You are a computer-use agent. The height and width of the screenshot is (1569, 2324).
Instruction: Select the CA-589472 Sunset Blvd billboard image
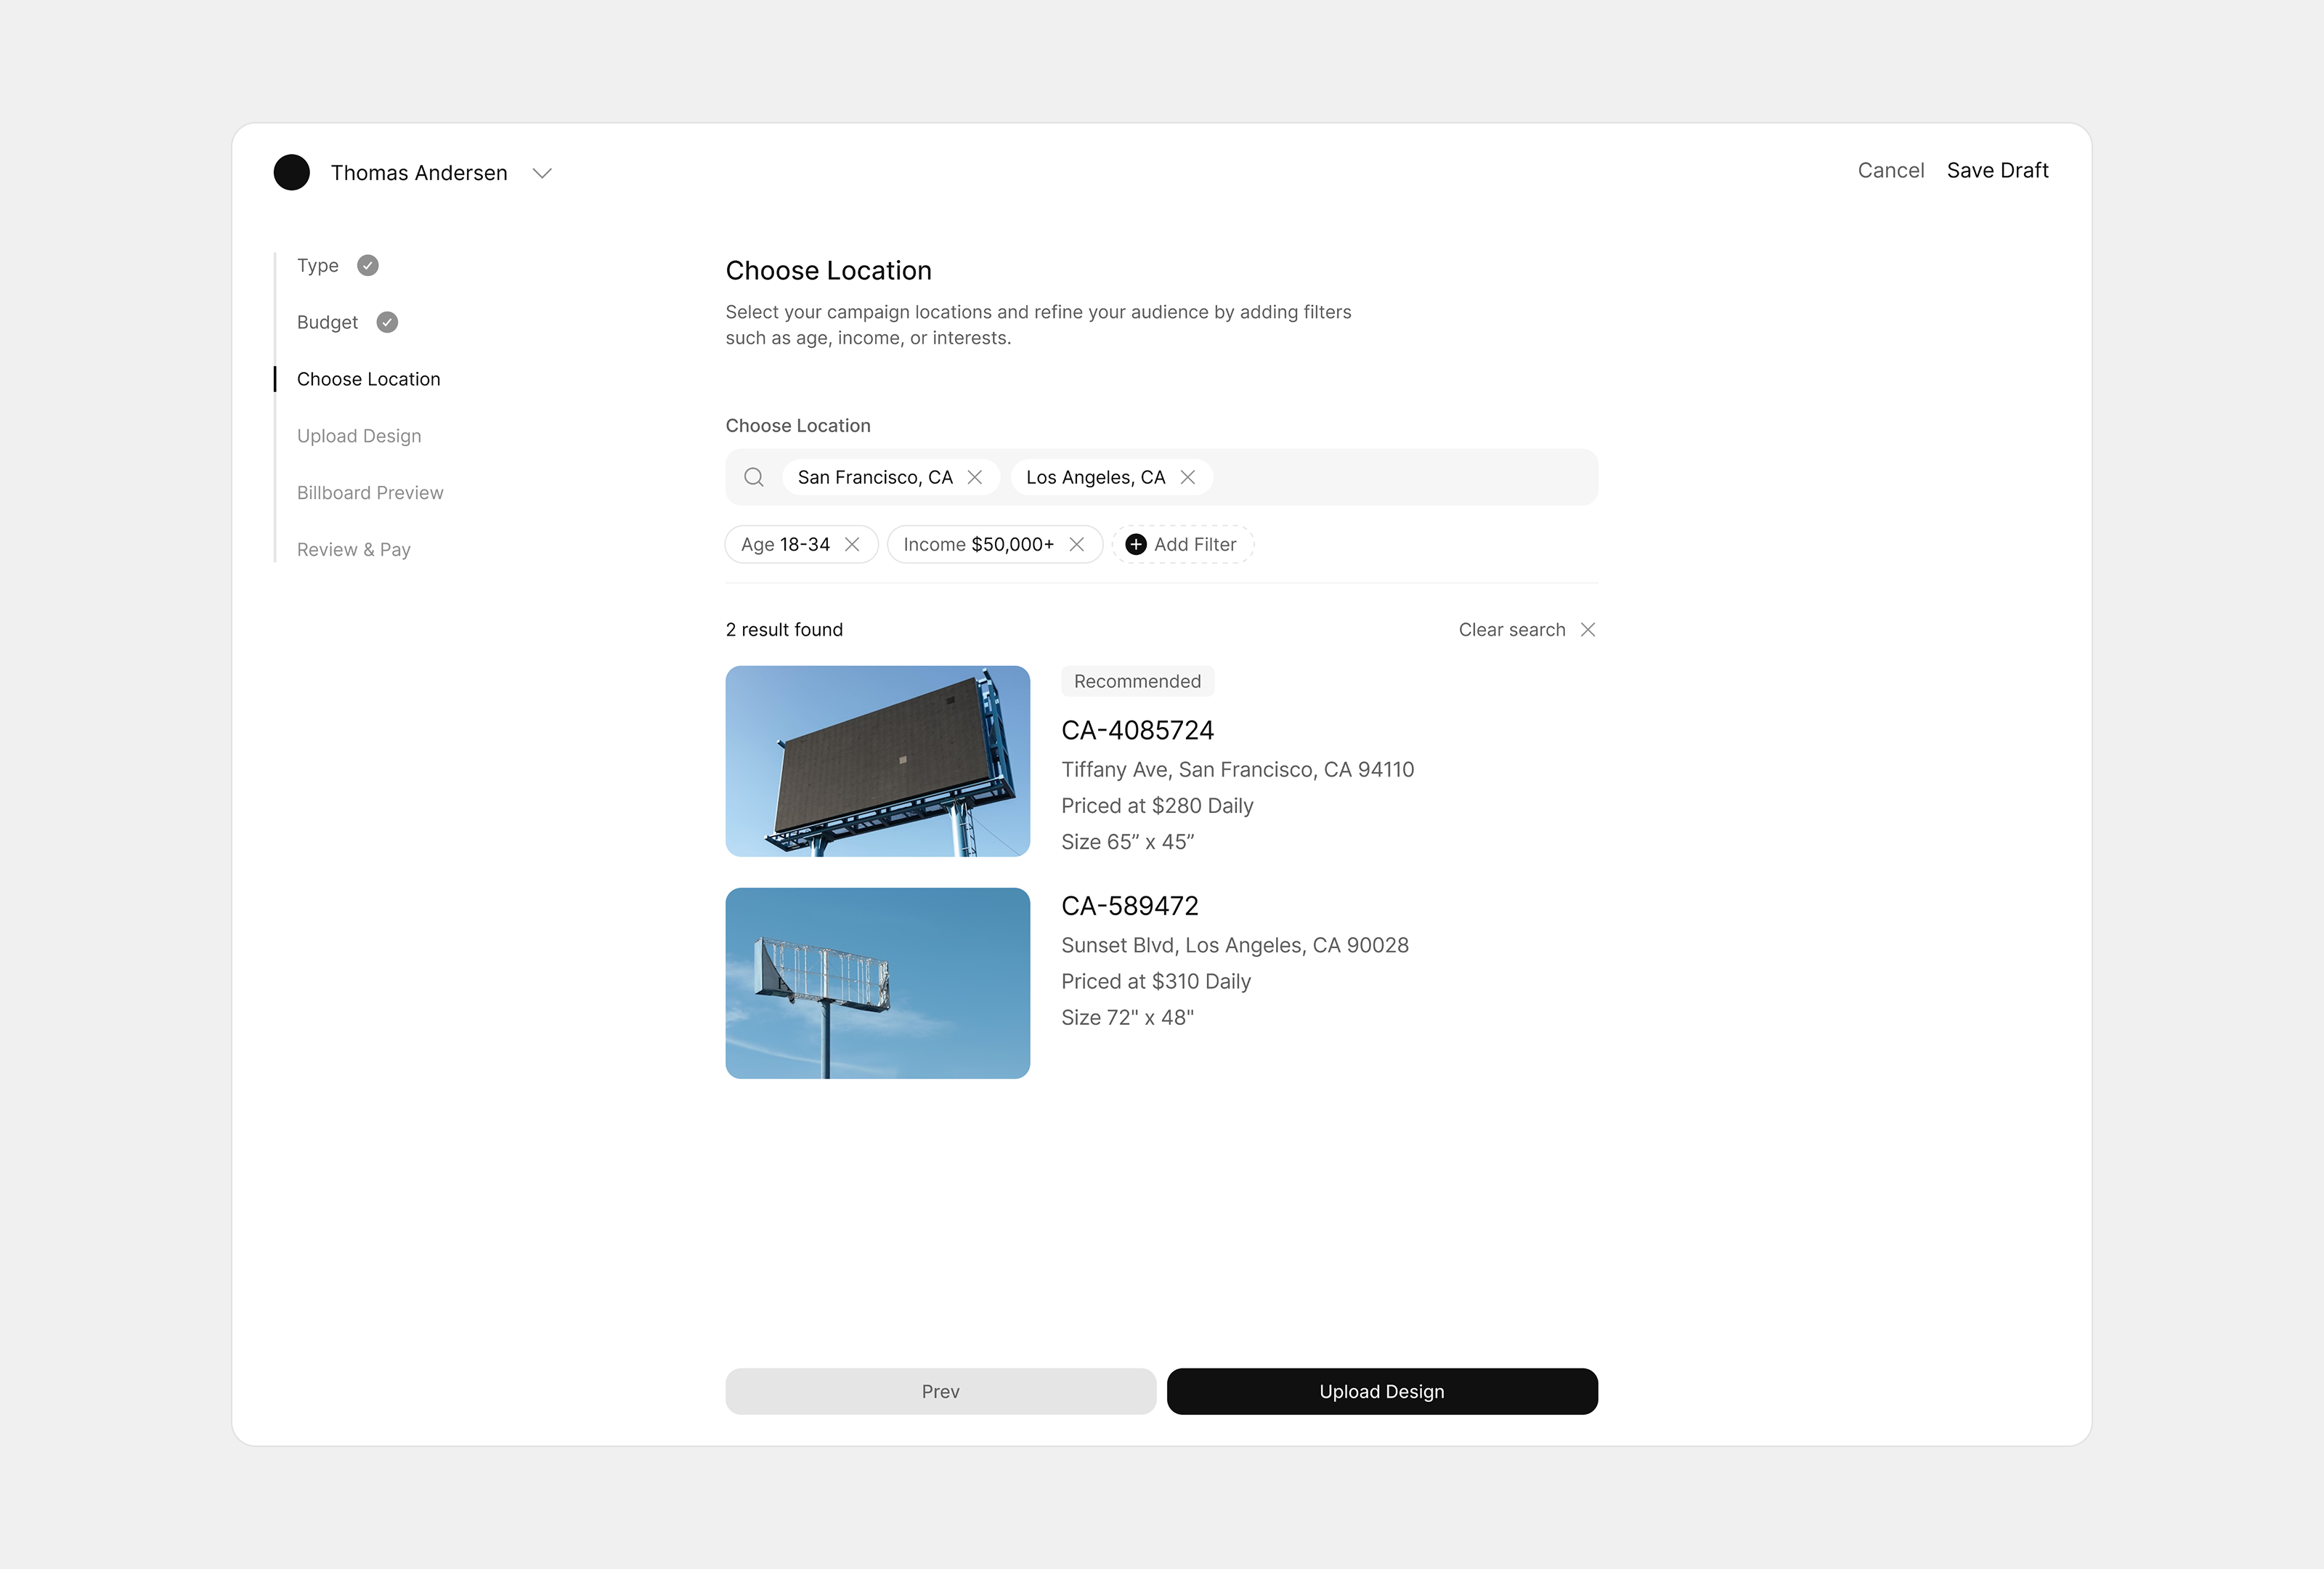(877, 983)
